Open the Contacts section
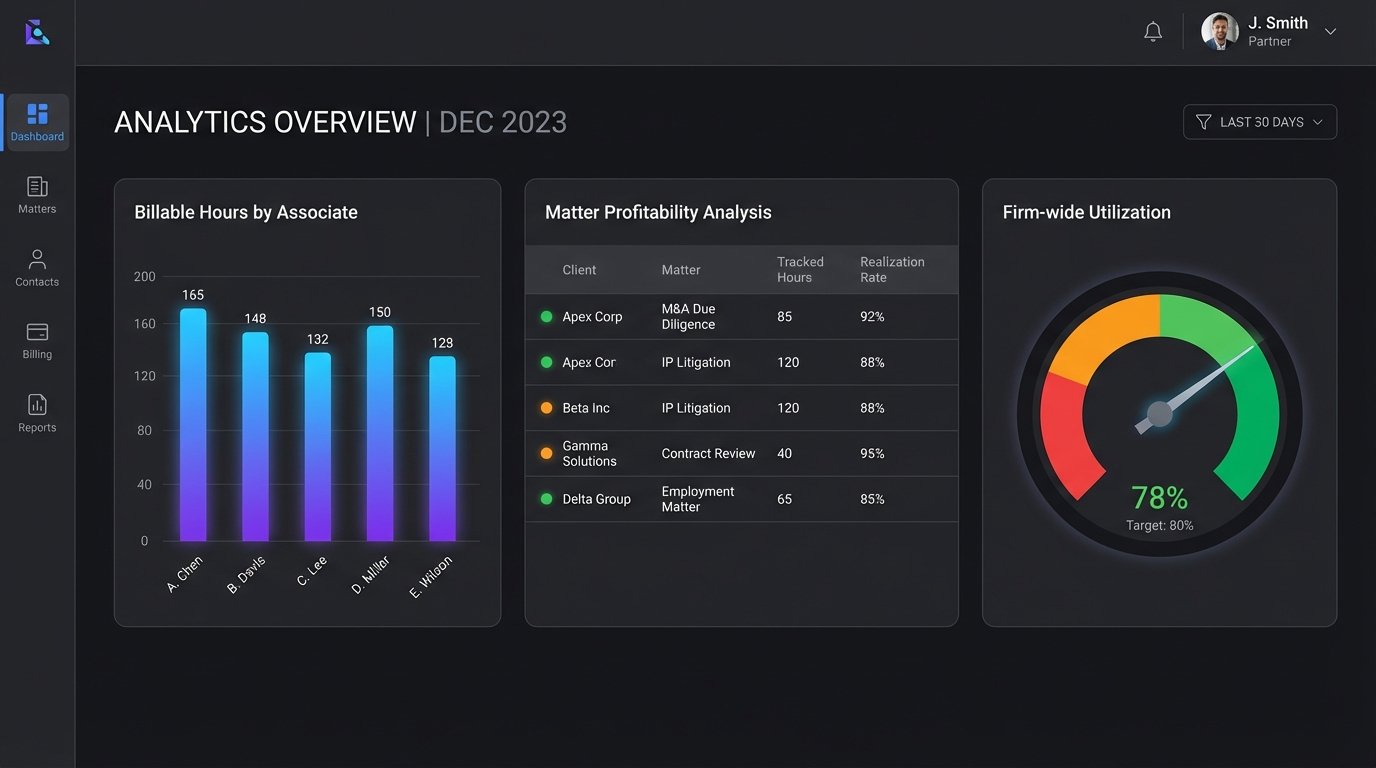The image size is (1376, 768). pos(37,266)
